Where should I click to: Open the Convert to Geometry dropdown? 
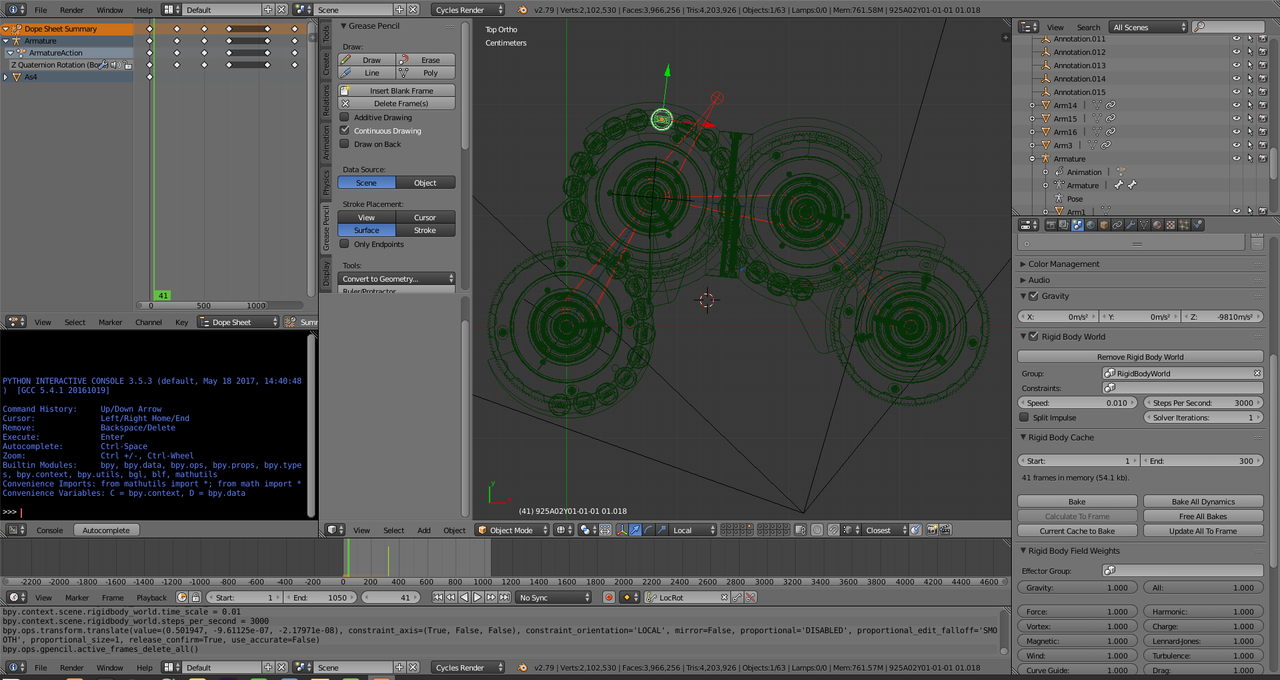tap(396, 278)
